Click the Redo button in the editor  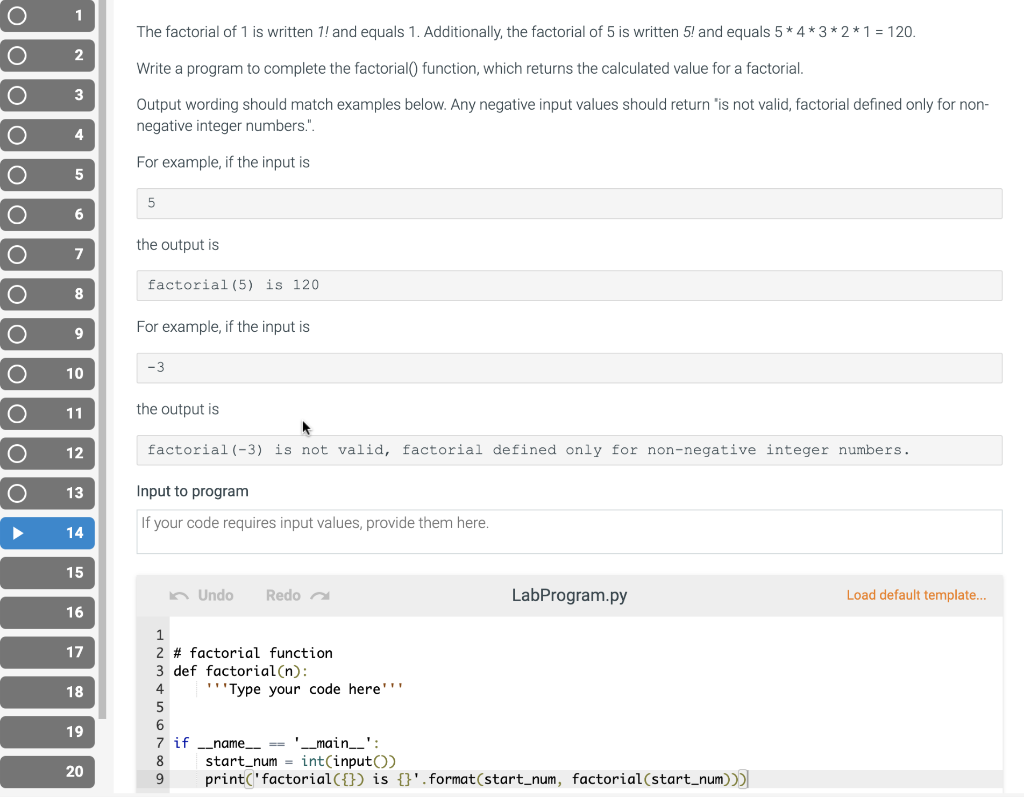pyautogui.click(x=298, y=596)
